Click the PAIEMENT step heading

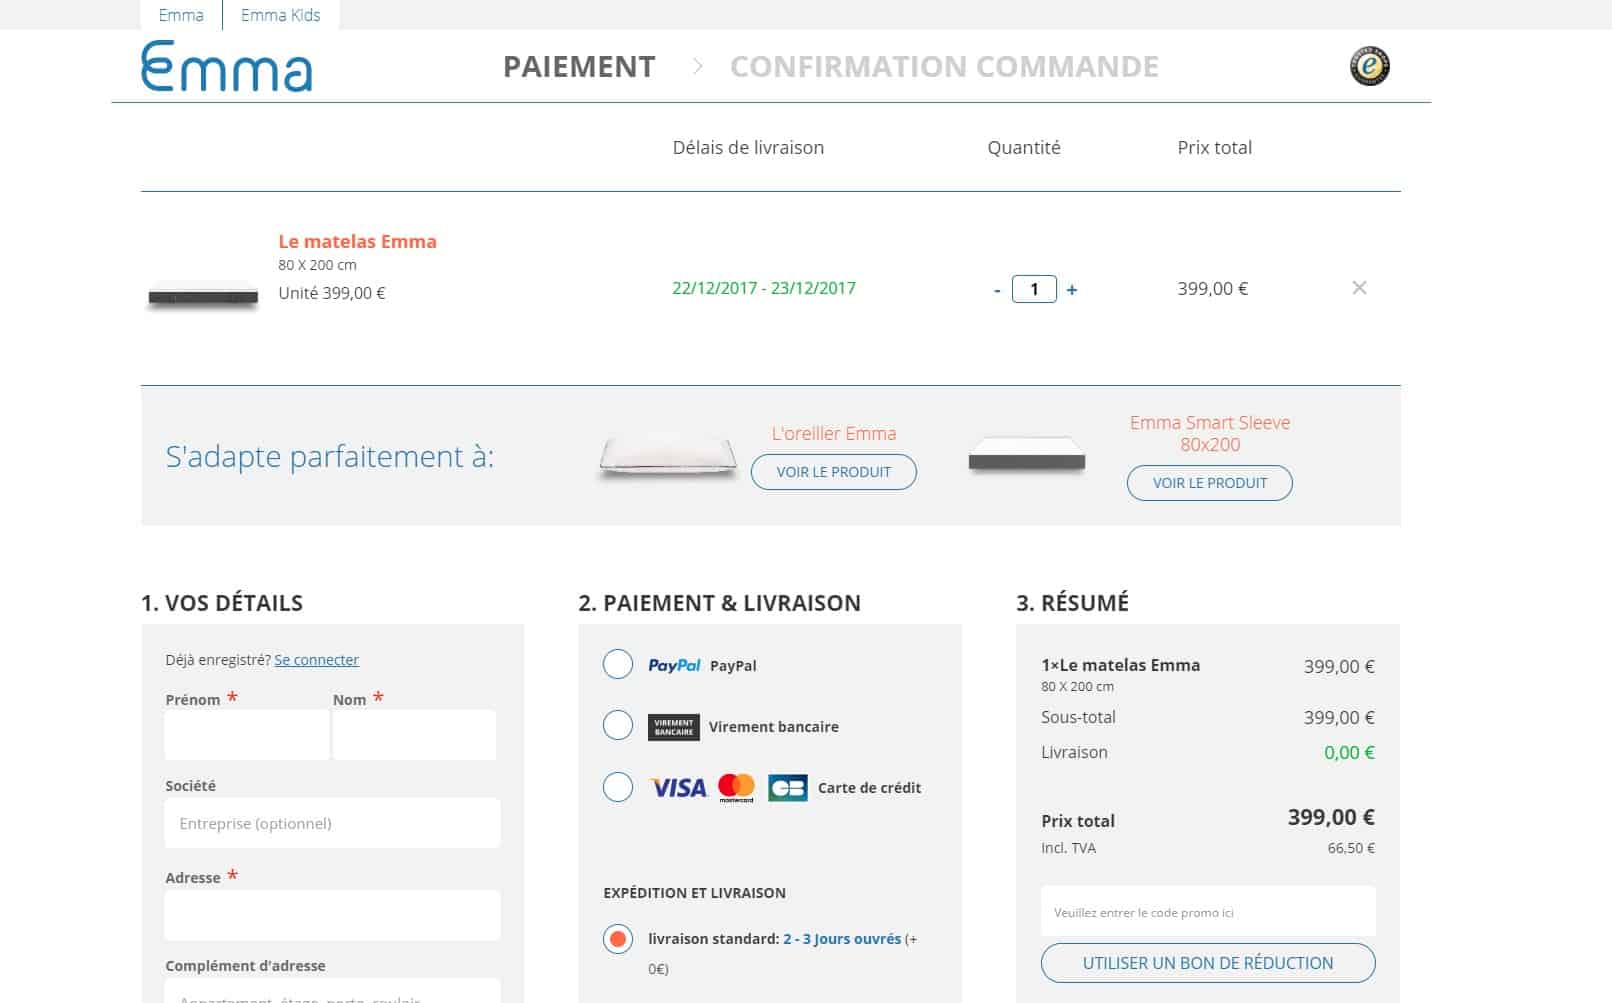(579, 67)
